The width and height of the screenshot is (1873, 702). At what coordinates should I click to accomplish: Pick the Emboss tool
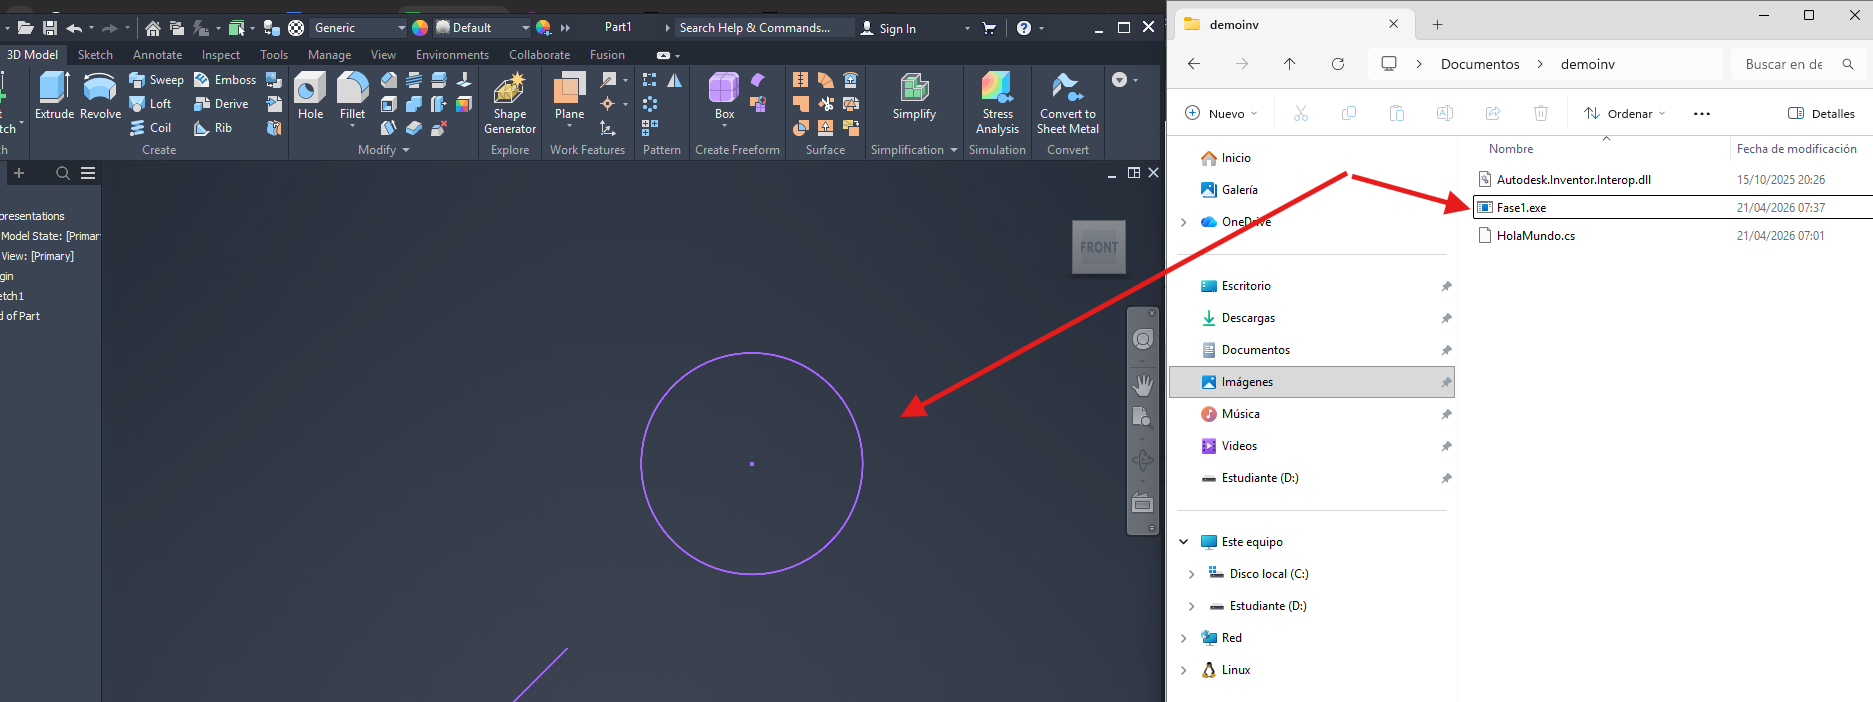point(225,80)
